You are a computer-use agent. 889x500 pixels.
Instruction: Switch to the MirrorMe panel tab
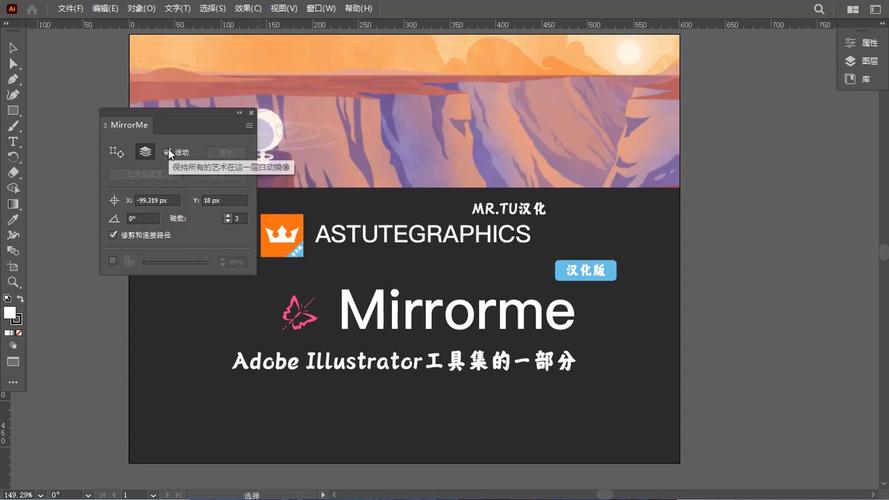129,125
